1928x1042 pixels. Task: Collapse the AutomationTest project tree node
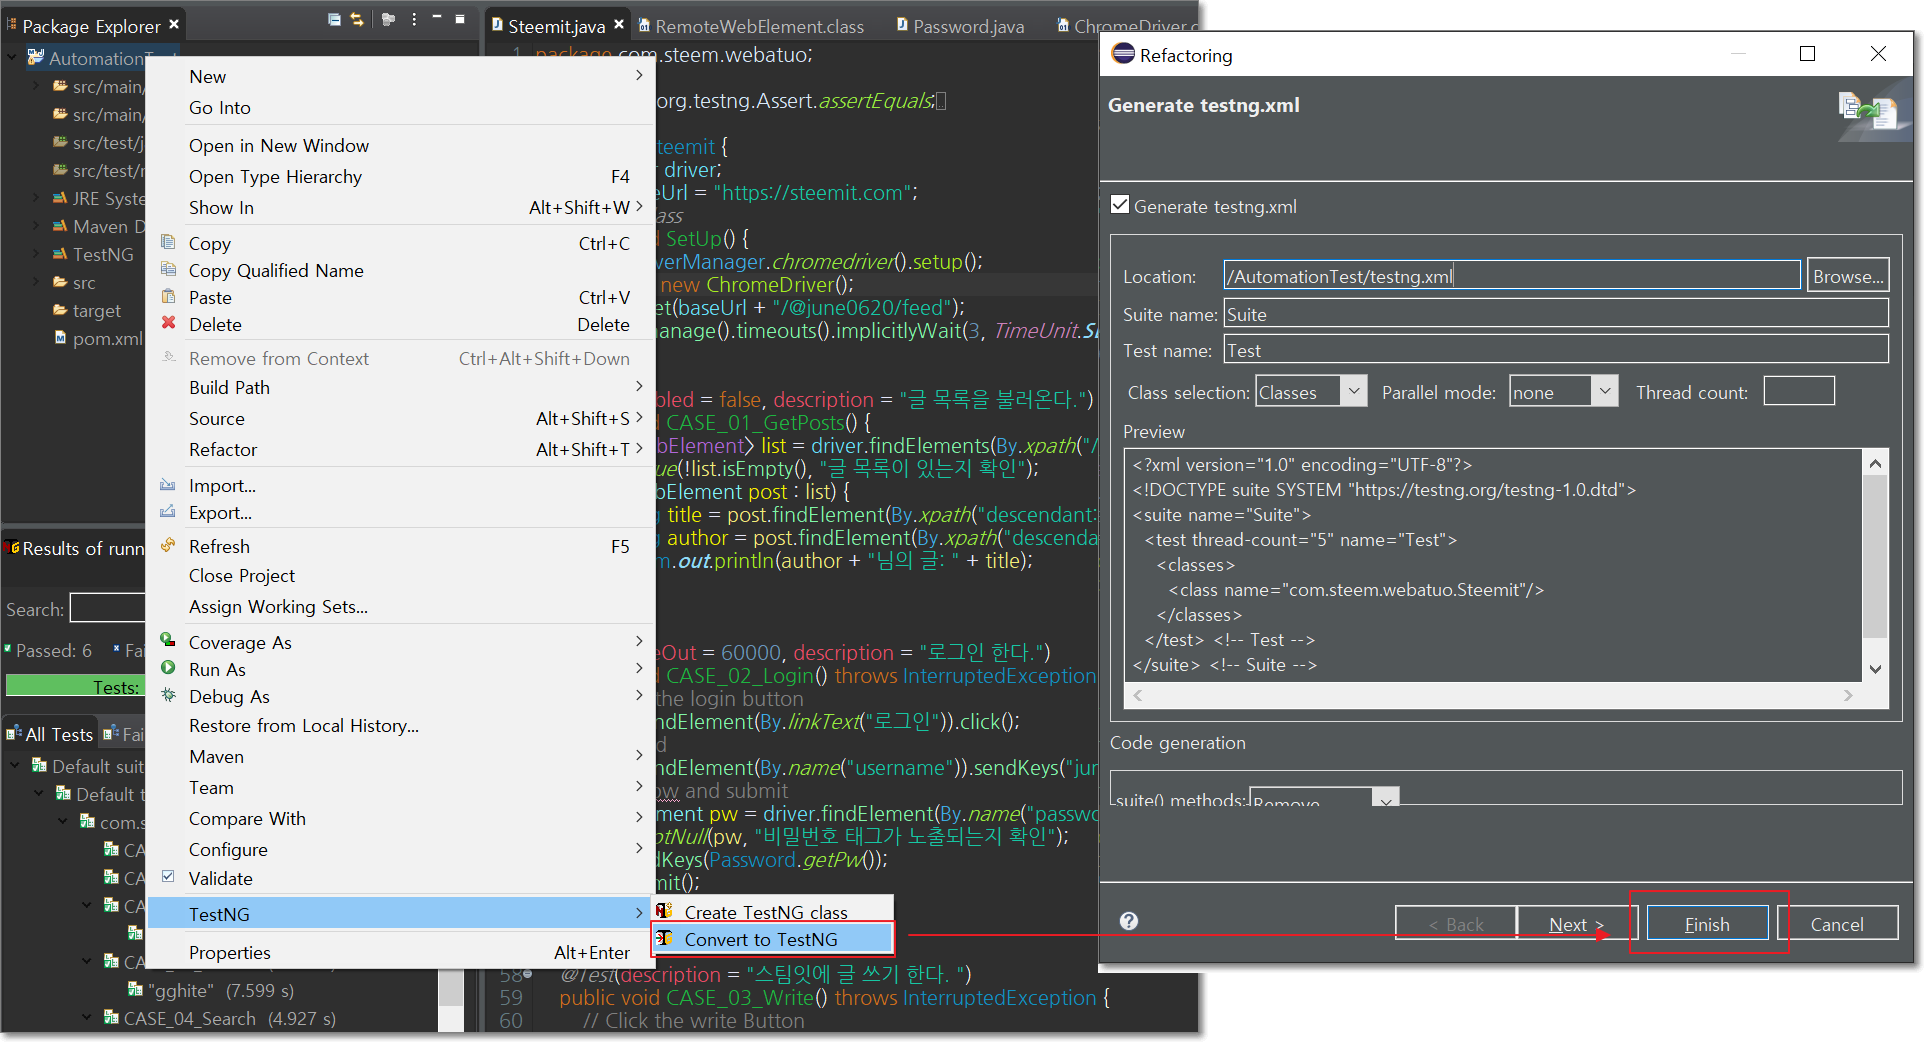pyautogui.click(x=12, y=58)
